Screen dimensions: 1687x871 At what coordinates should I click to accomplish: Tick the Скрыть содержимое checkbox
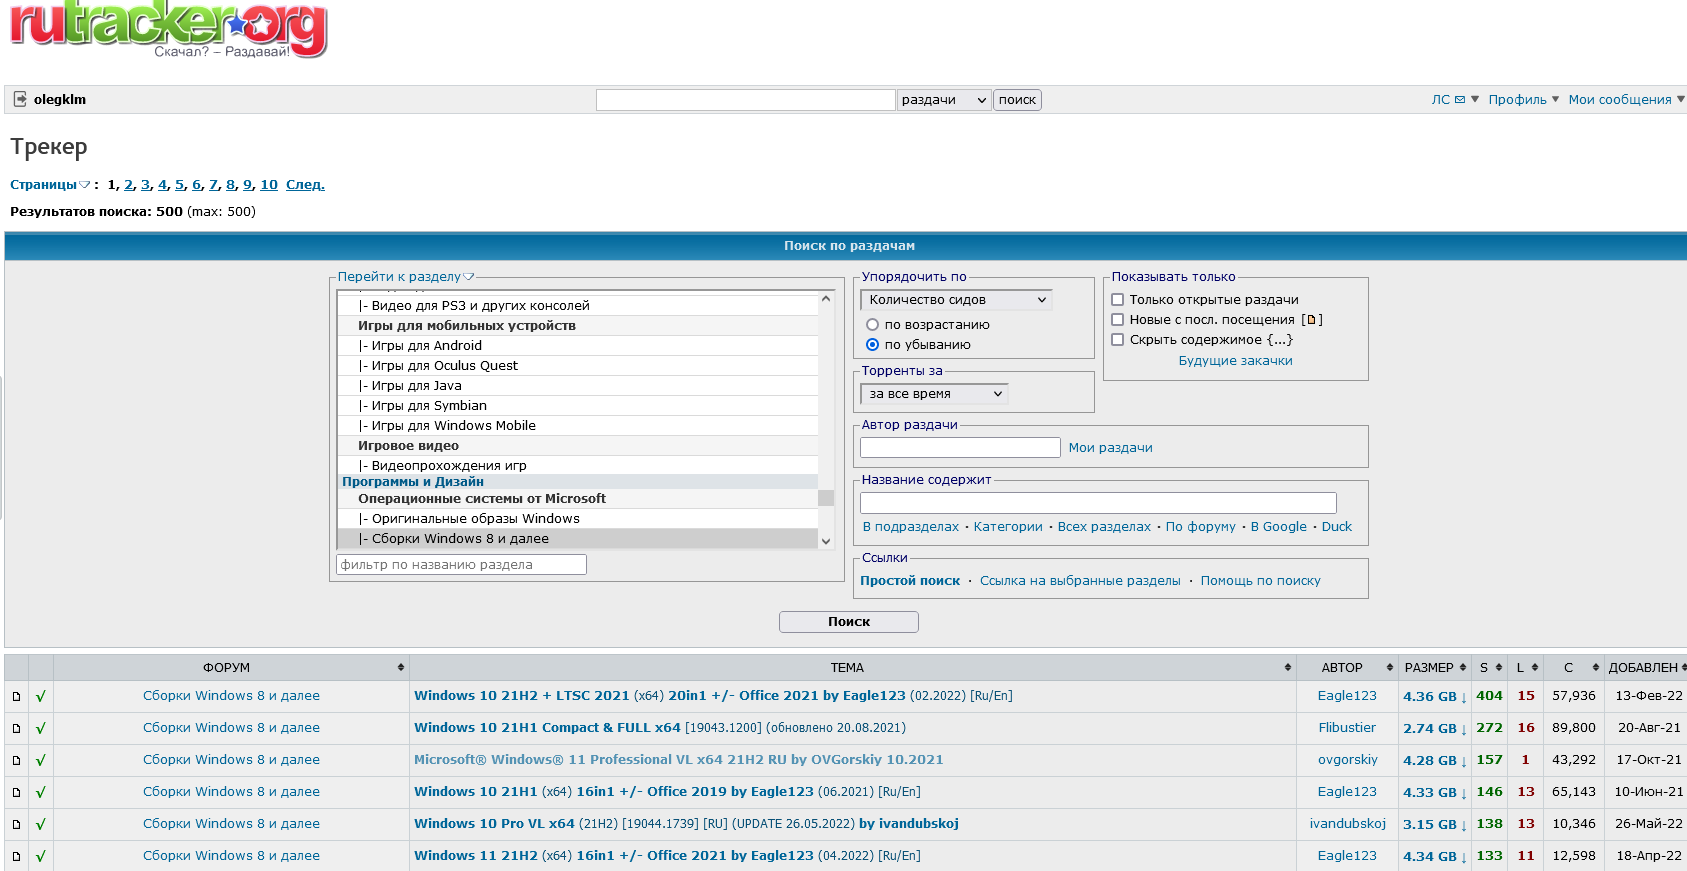[x=1118, y=340]
